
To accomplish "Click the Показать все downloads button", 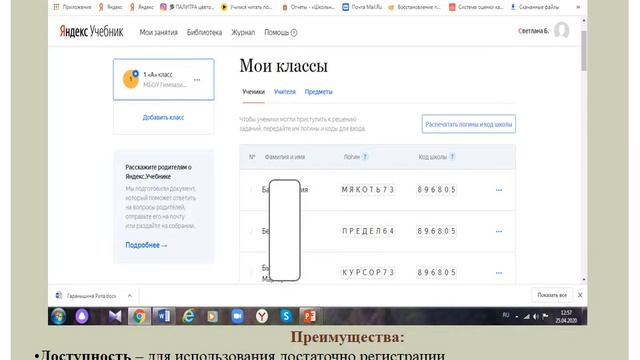I will [x=552, y=295].
